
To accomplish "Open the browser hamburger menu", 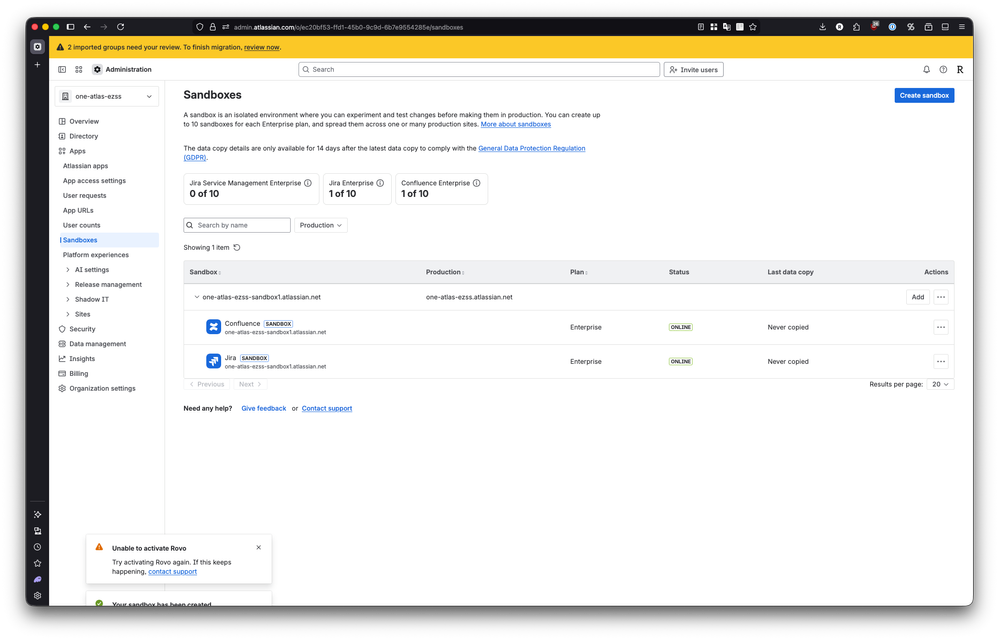I will pos(962,27).
